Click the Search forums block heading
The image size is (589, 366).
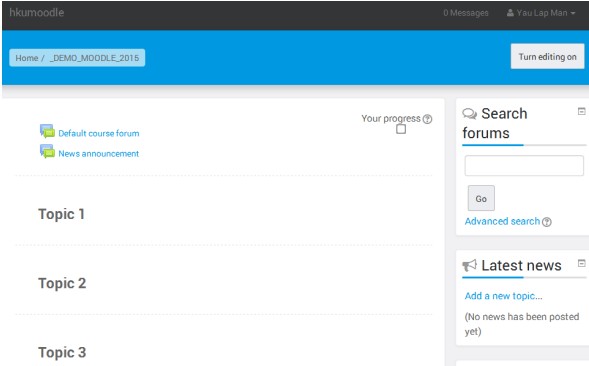[x=495, y=123]
